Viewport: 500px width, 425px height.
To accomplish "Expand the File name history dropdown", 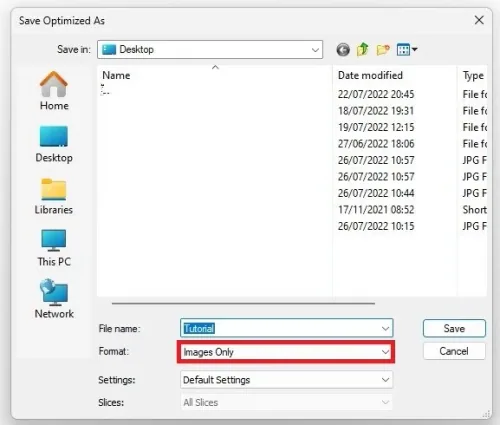I will coord(385,328).
